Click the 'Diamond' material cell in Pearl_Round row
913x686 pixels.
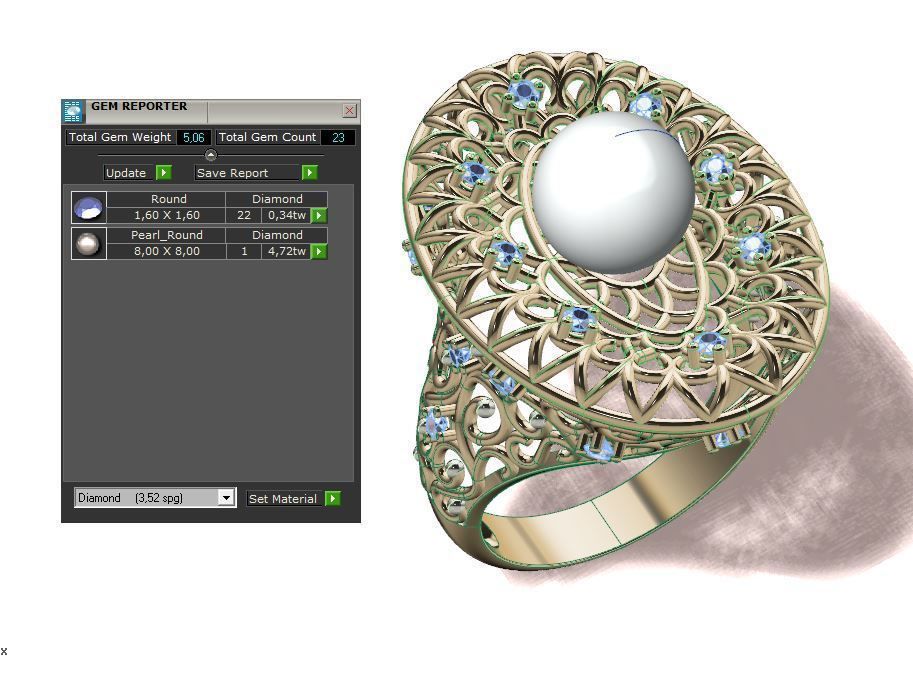pos(277,235)
